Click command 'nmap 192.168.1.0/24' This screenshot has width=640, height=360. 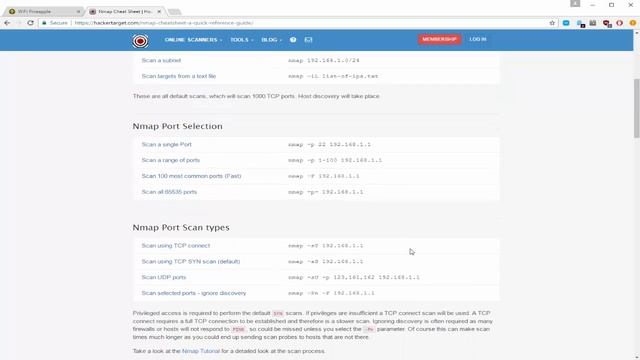(x=324, y=60)
